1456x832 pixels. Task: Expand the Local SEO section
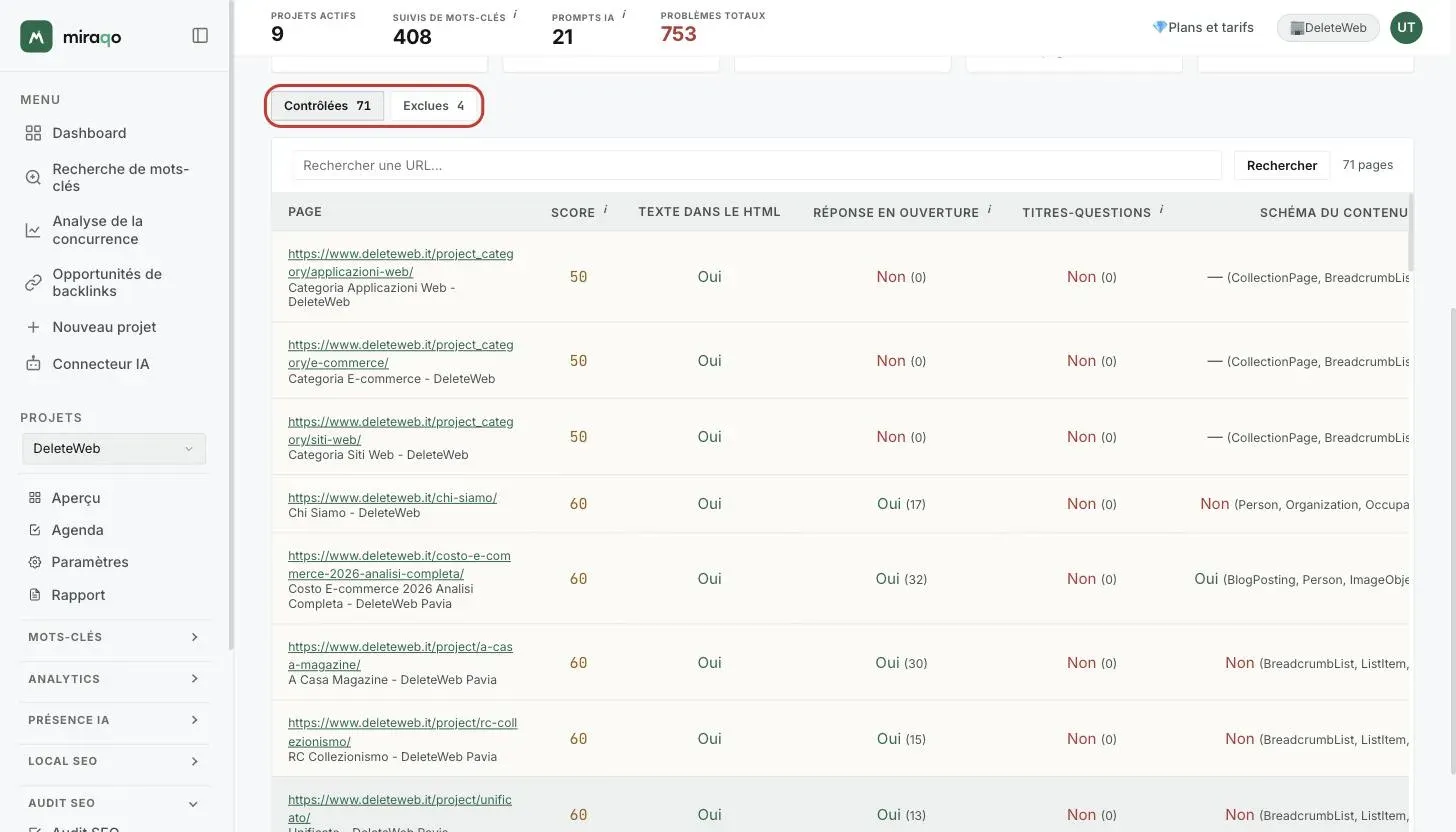coord(114,761)
